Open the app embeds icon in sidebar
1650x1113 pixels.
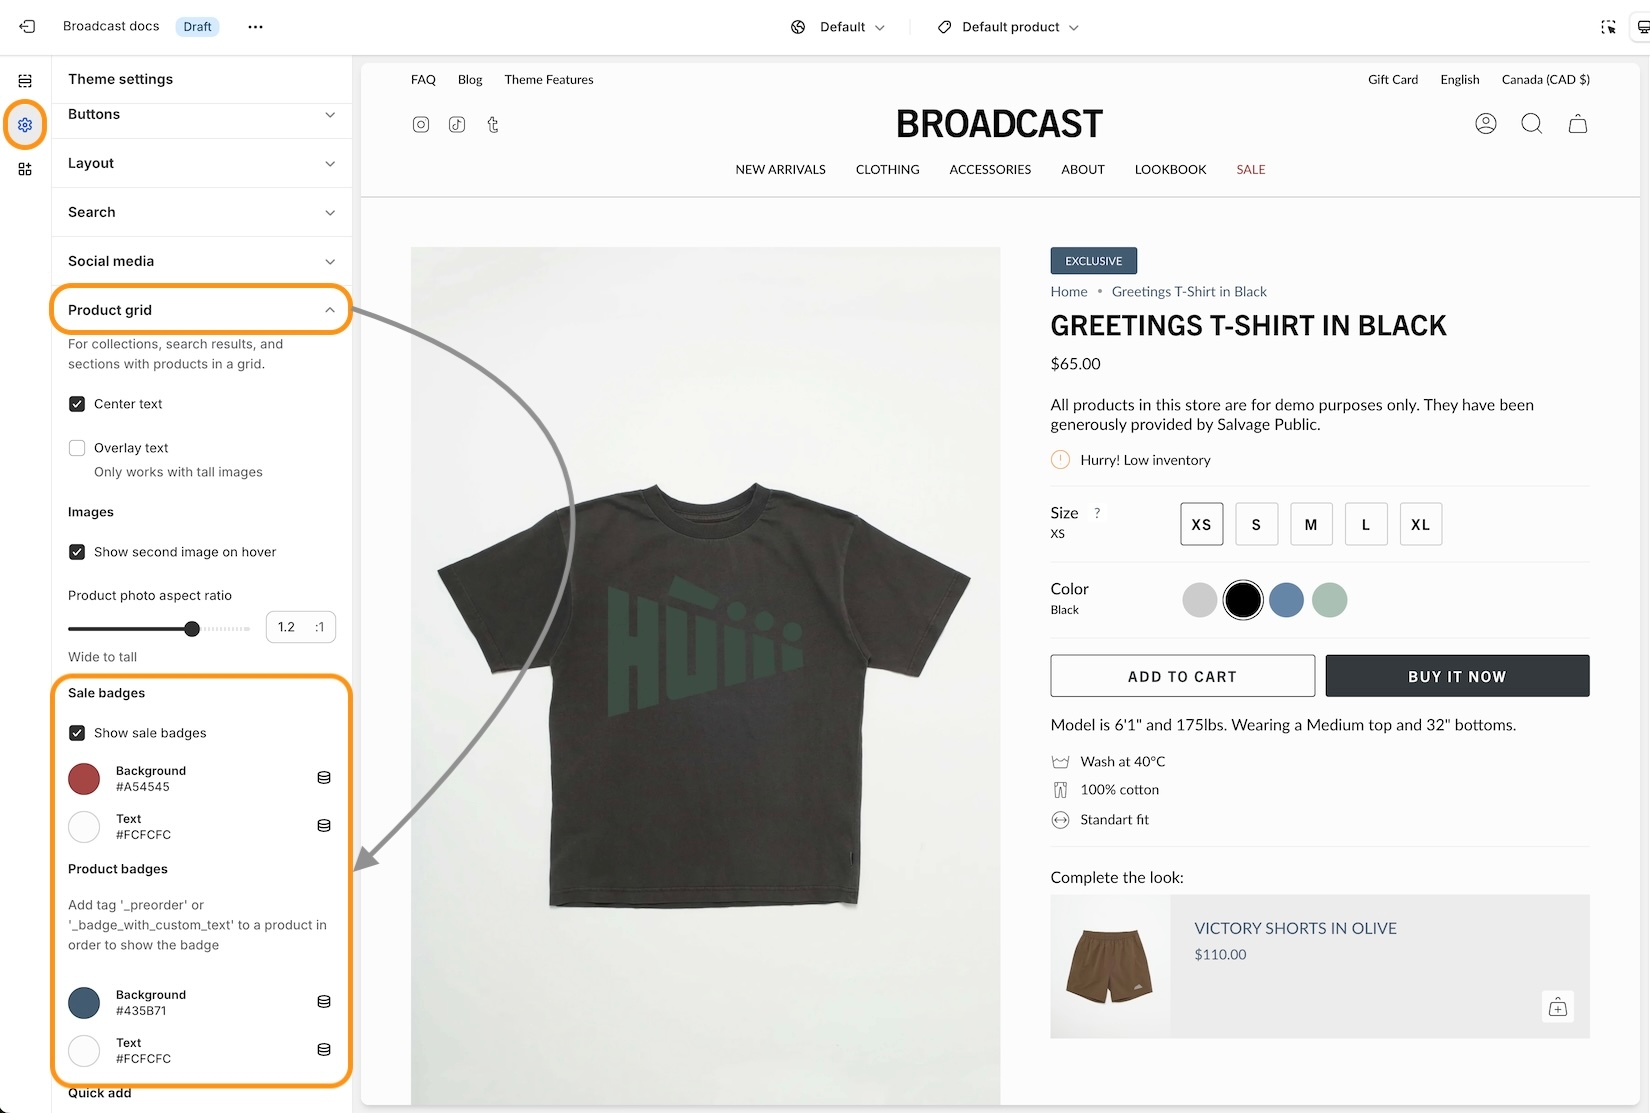[x=25, y=169]
